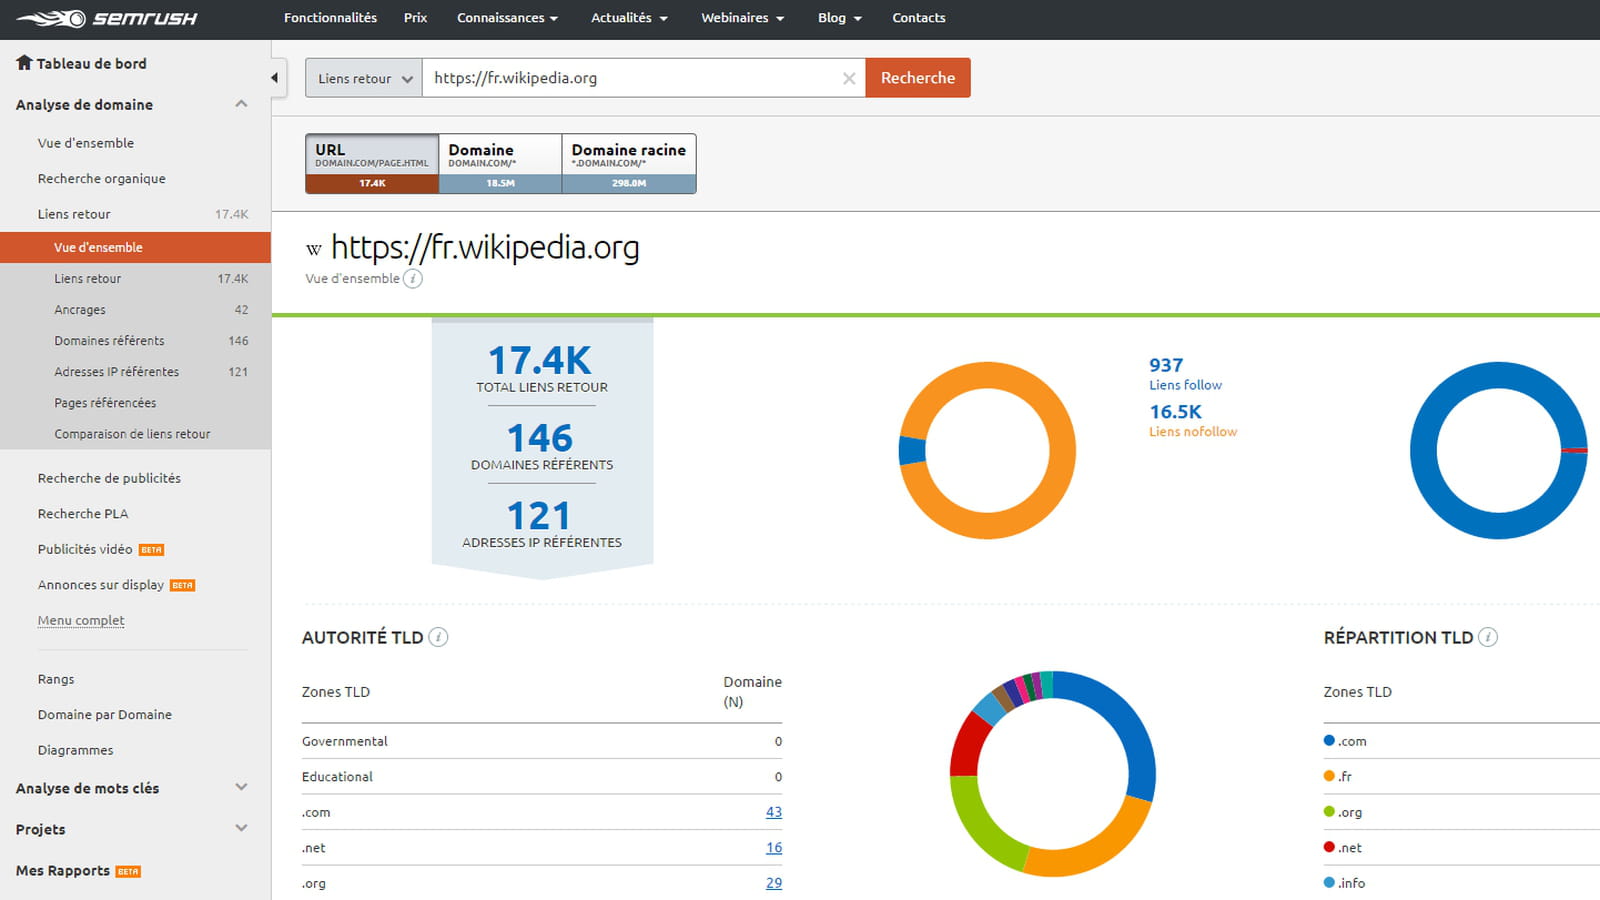Click the Recherche button
1600x900 pixels.
click(918, 78)
